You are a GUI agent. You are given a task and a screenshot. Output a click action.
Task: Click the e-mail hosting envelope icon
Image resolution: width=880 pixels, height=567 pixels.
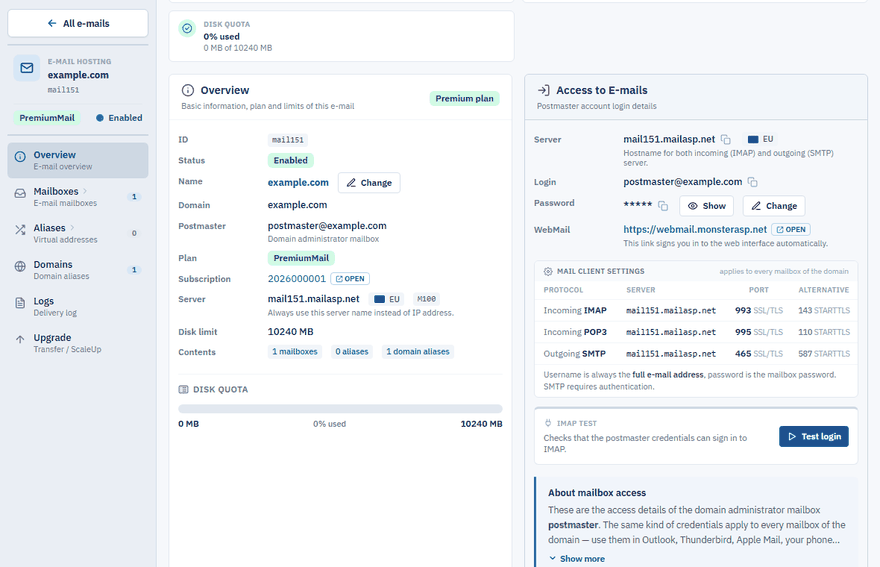(27, 68)
